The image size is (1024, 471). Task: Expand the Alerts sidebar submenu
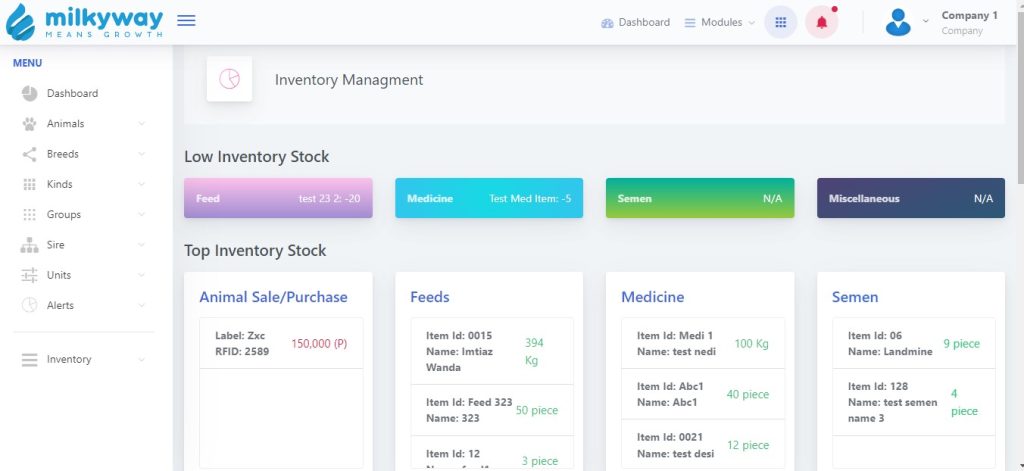(x=141, y=305)
